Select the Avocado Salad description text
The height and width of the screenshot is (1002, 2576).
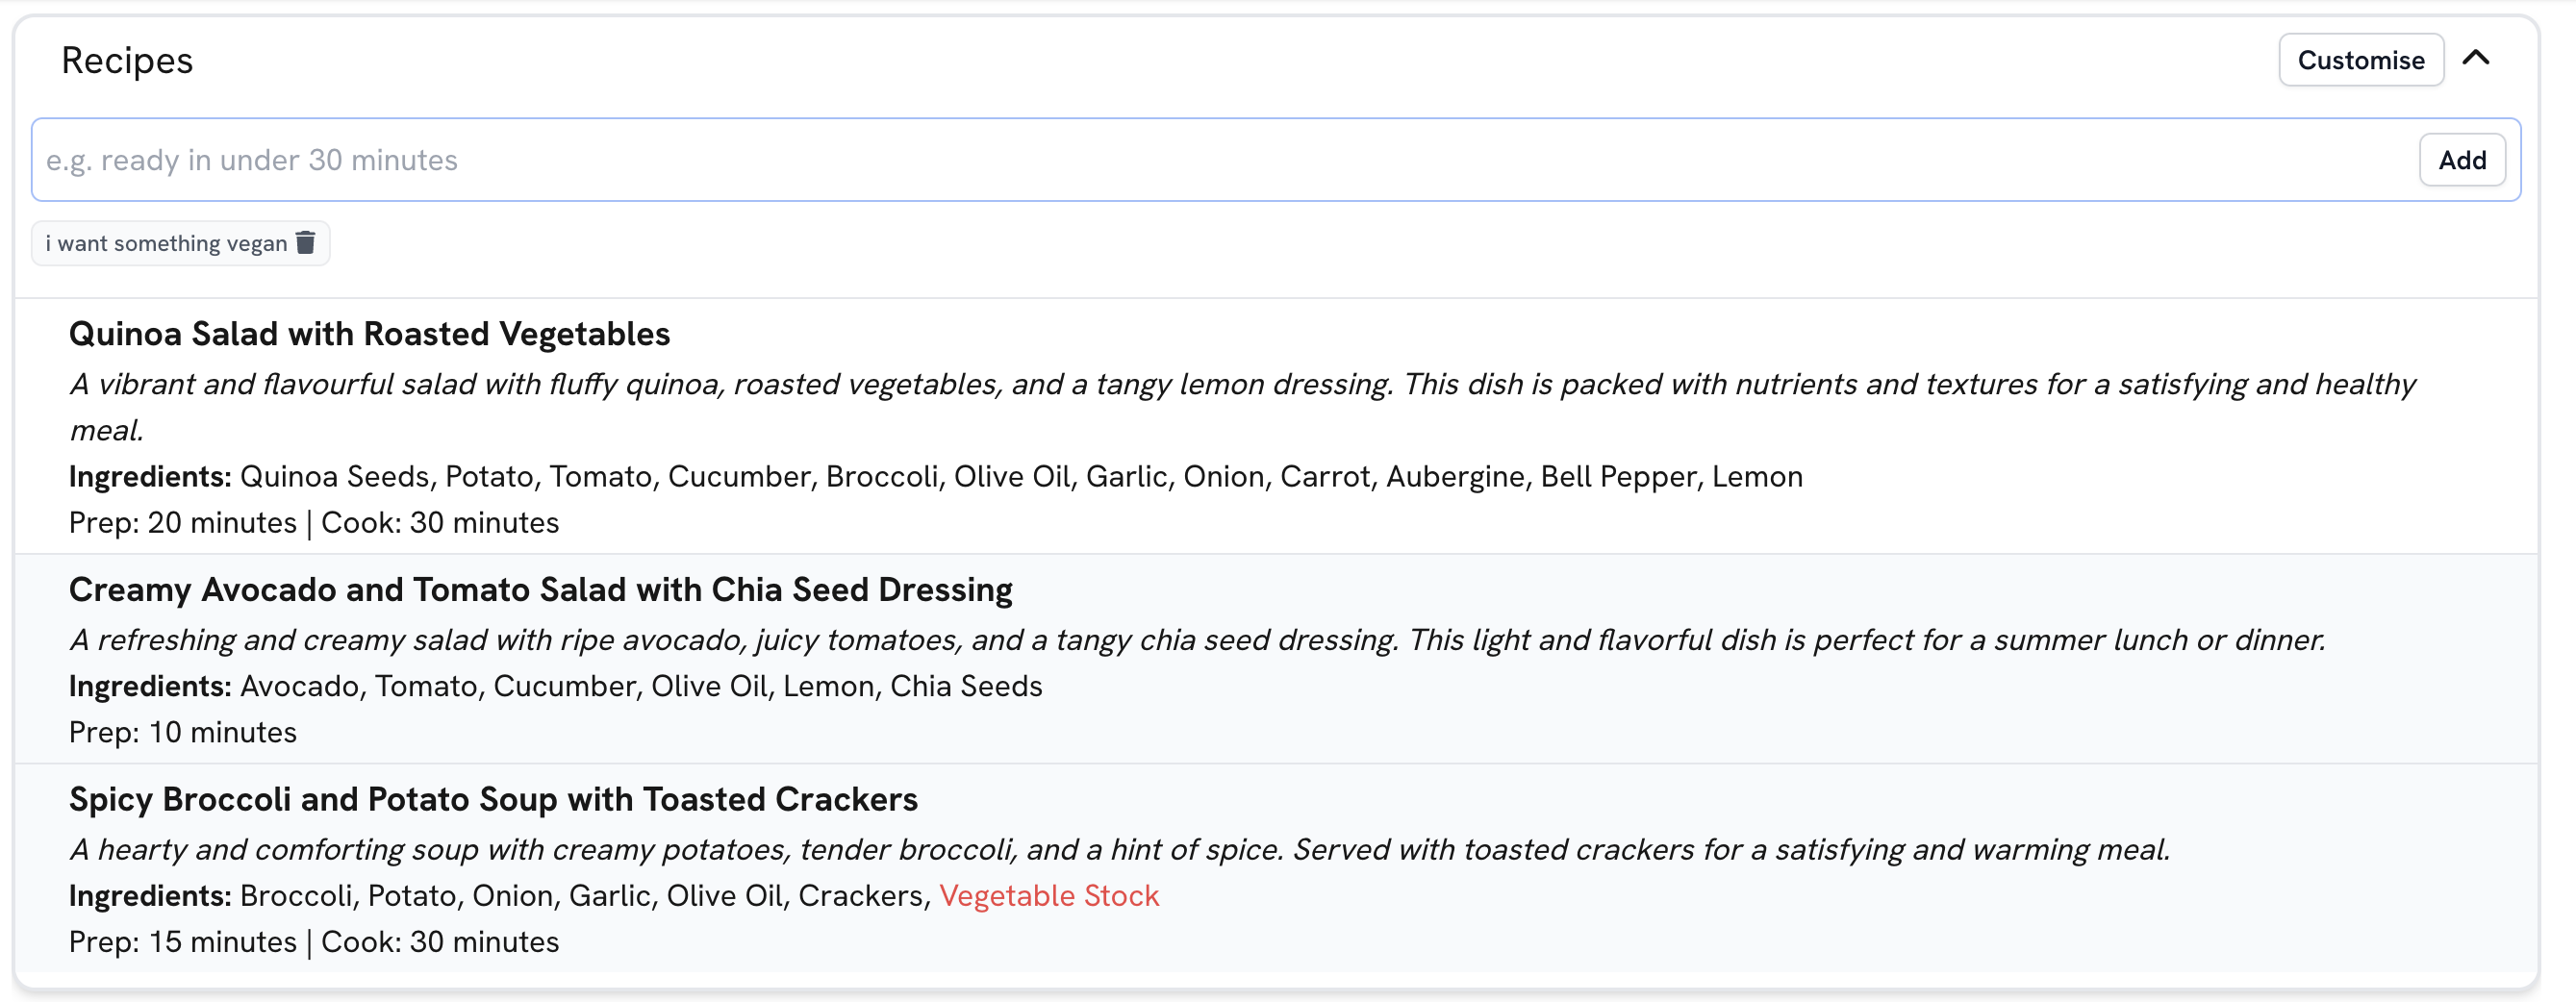tap(1196, 640)
